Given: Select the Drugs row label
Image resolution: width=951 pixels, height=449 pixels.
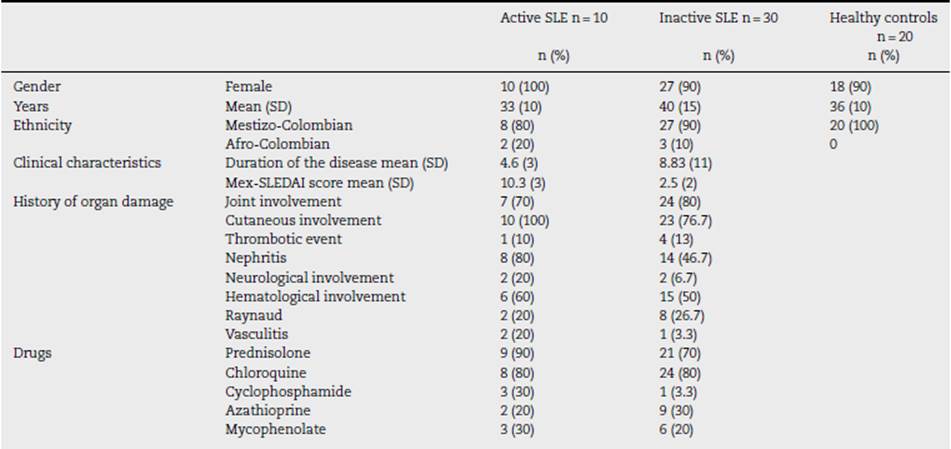Looking at the screenshot, I should click(x=33, y=353).
